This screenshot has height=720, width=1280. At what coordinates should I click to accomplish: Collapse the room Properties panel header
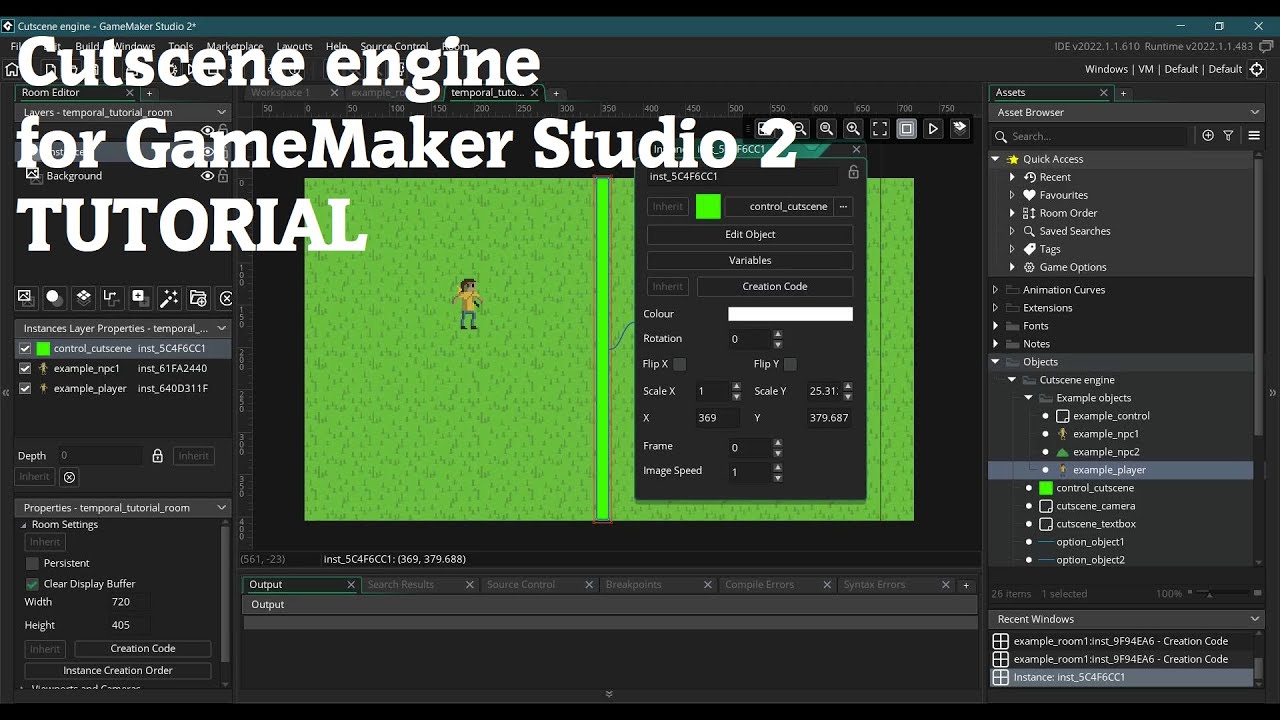tap(222, 508)
